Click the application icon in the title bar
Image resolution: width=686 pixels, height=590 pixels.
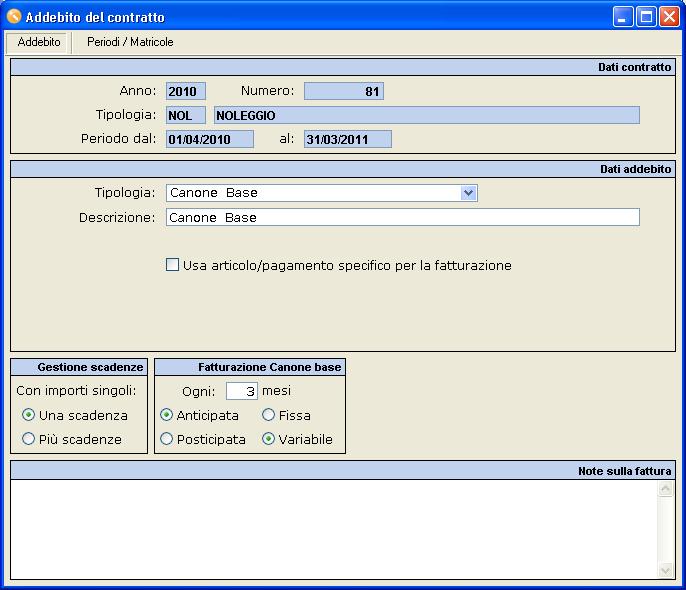pos(14,17)
